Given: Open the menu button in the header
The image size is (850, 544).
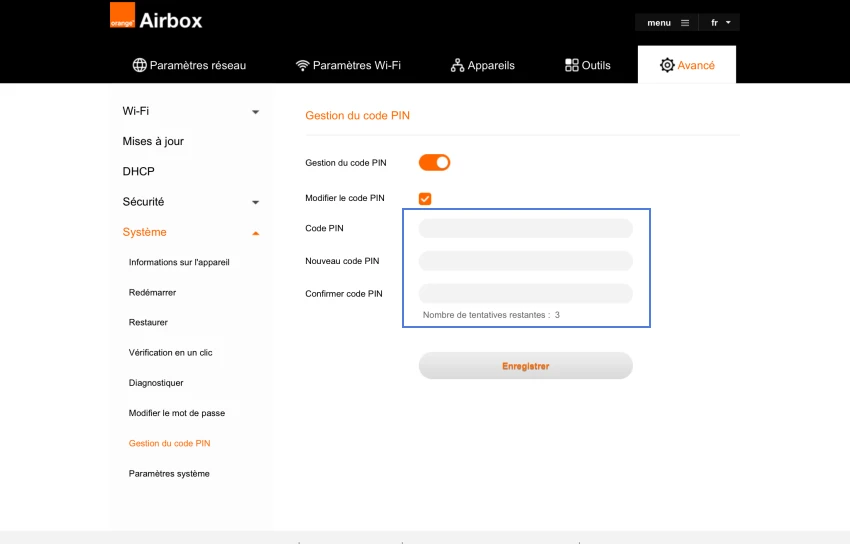Looking at the screenshot, I should click(x=667, y=23).
